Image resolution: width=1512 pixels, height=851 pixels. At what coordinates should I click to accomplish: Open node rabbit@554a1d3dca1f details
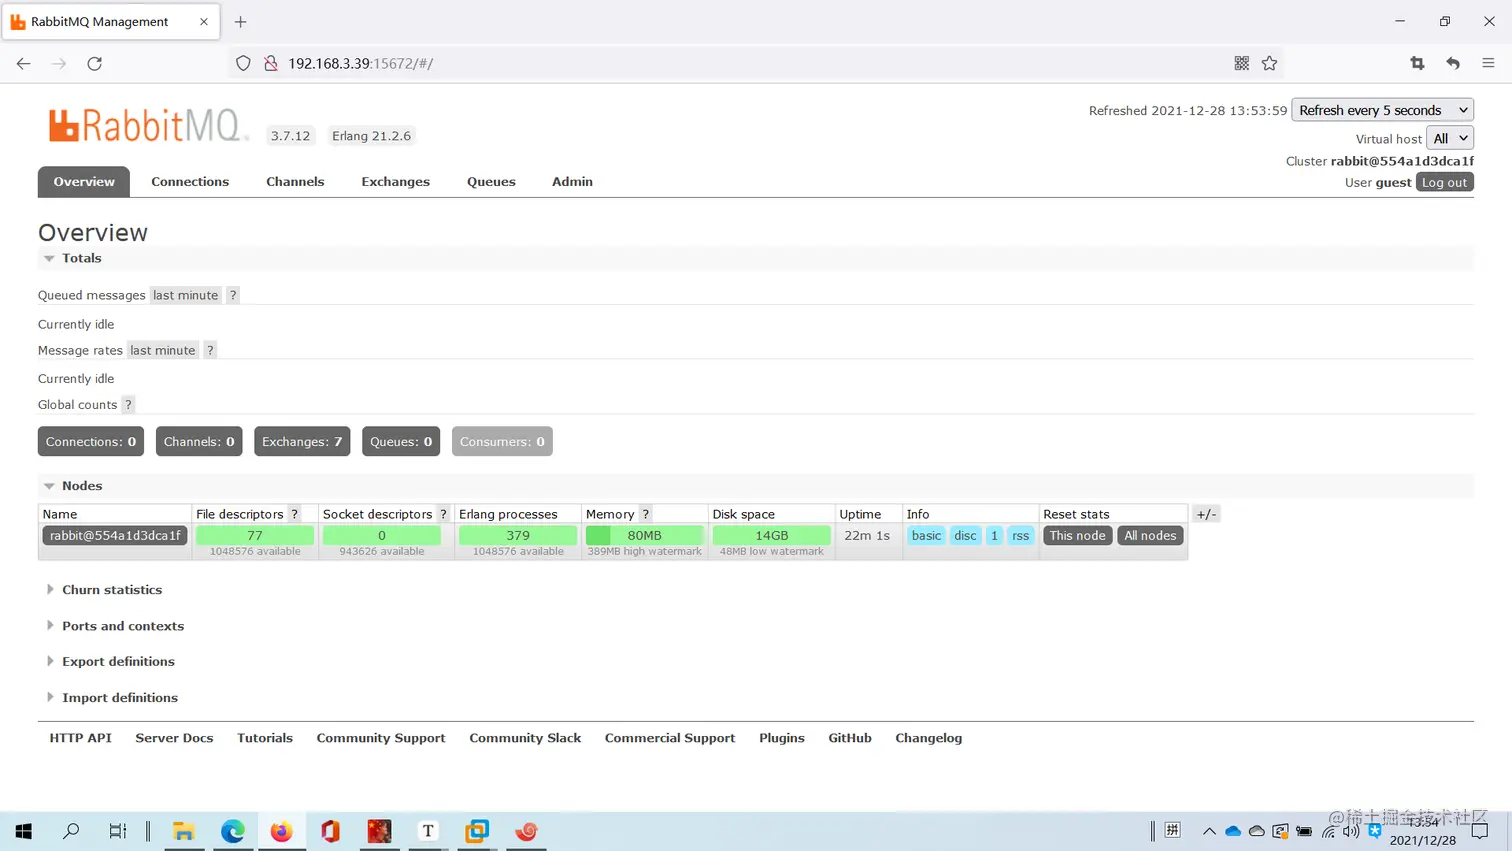click(115, 536)
